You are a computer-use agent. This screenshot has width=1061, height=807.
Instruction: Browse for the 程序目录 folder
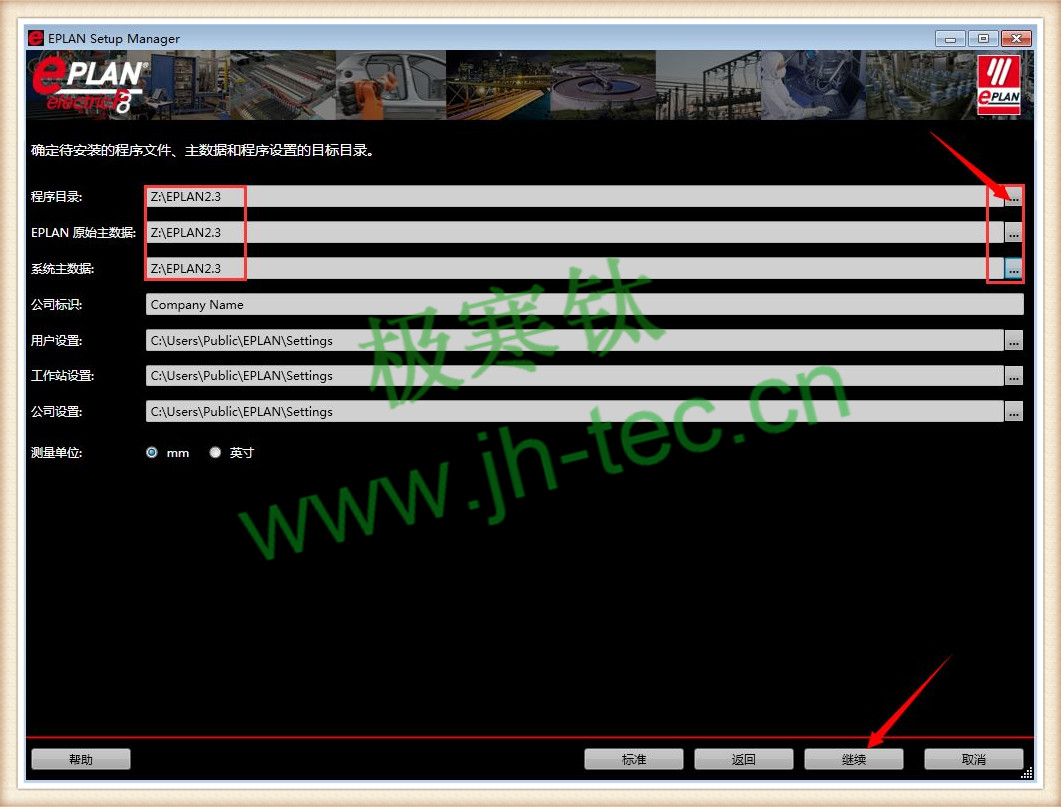1013,197
